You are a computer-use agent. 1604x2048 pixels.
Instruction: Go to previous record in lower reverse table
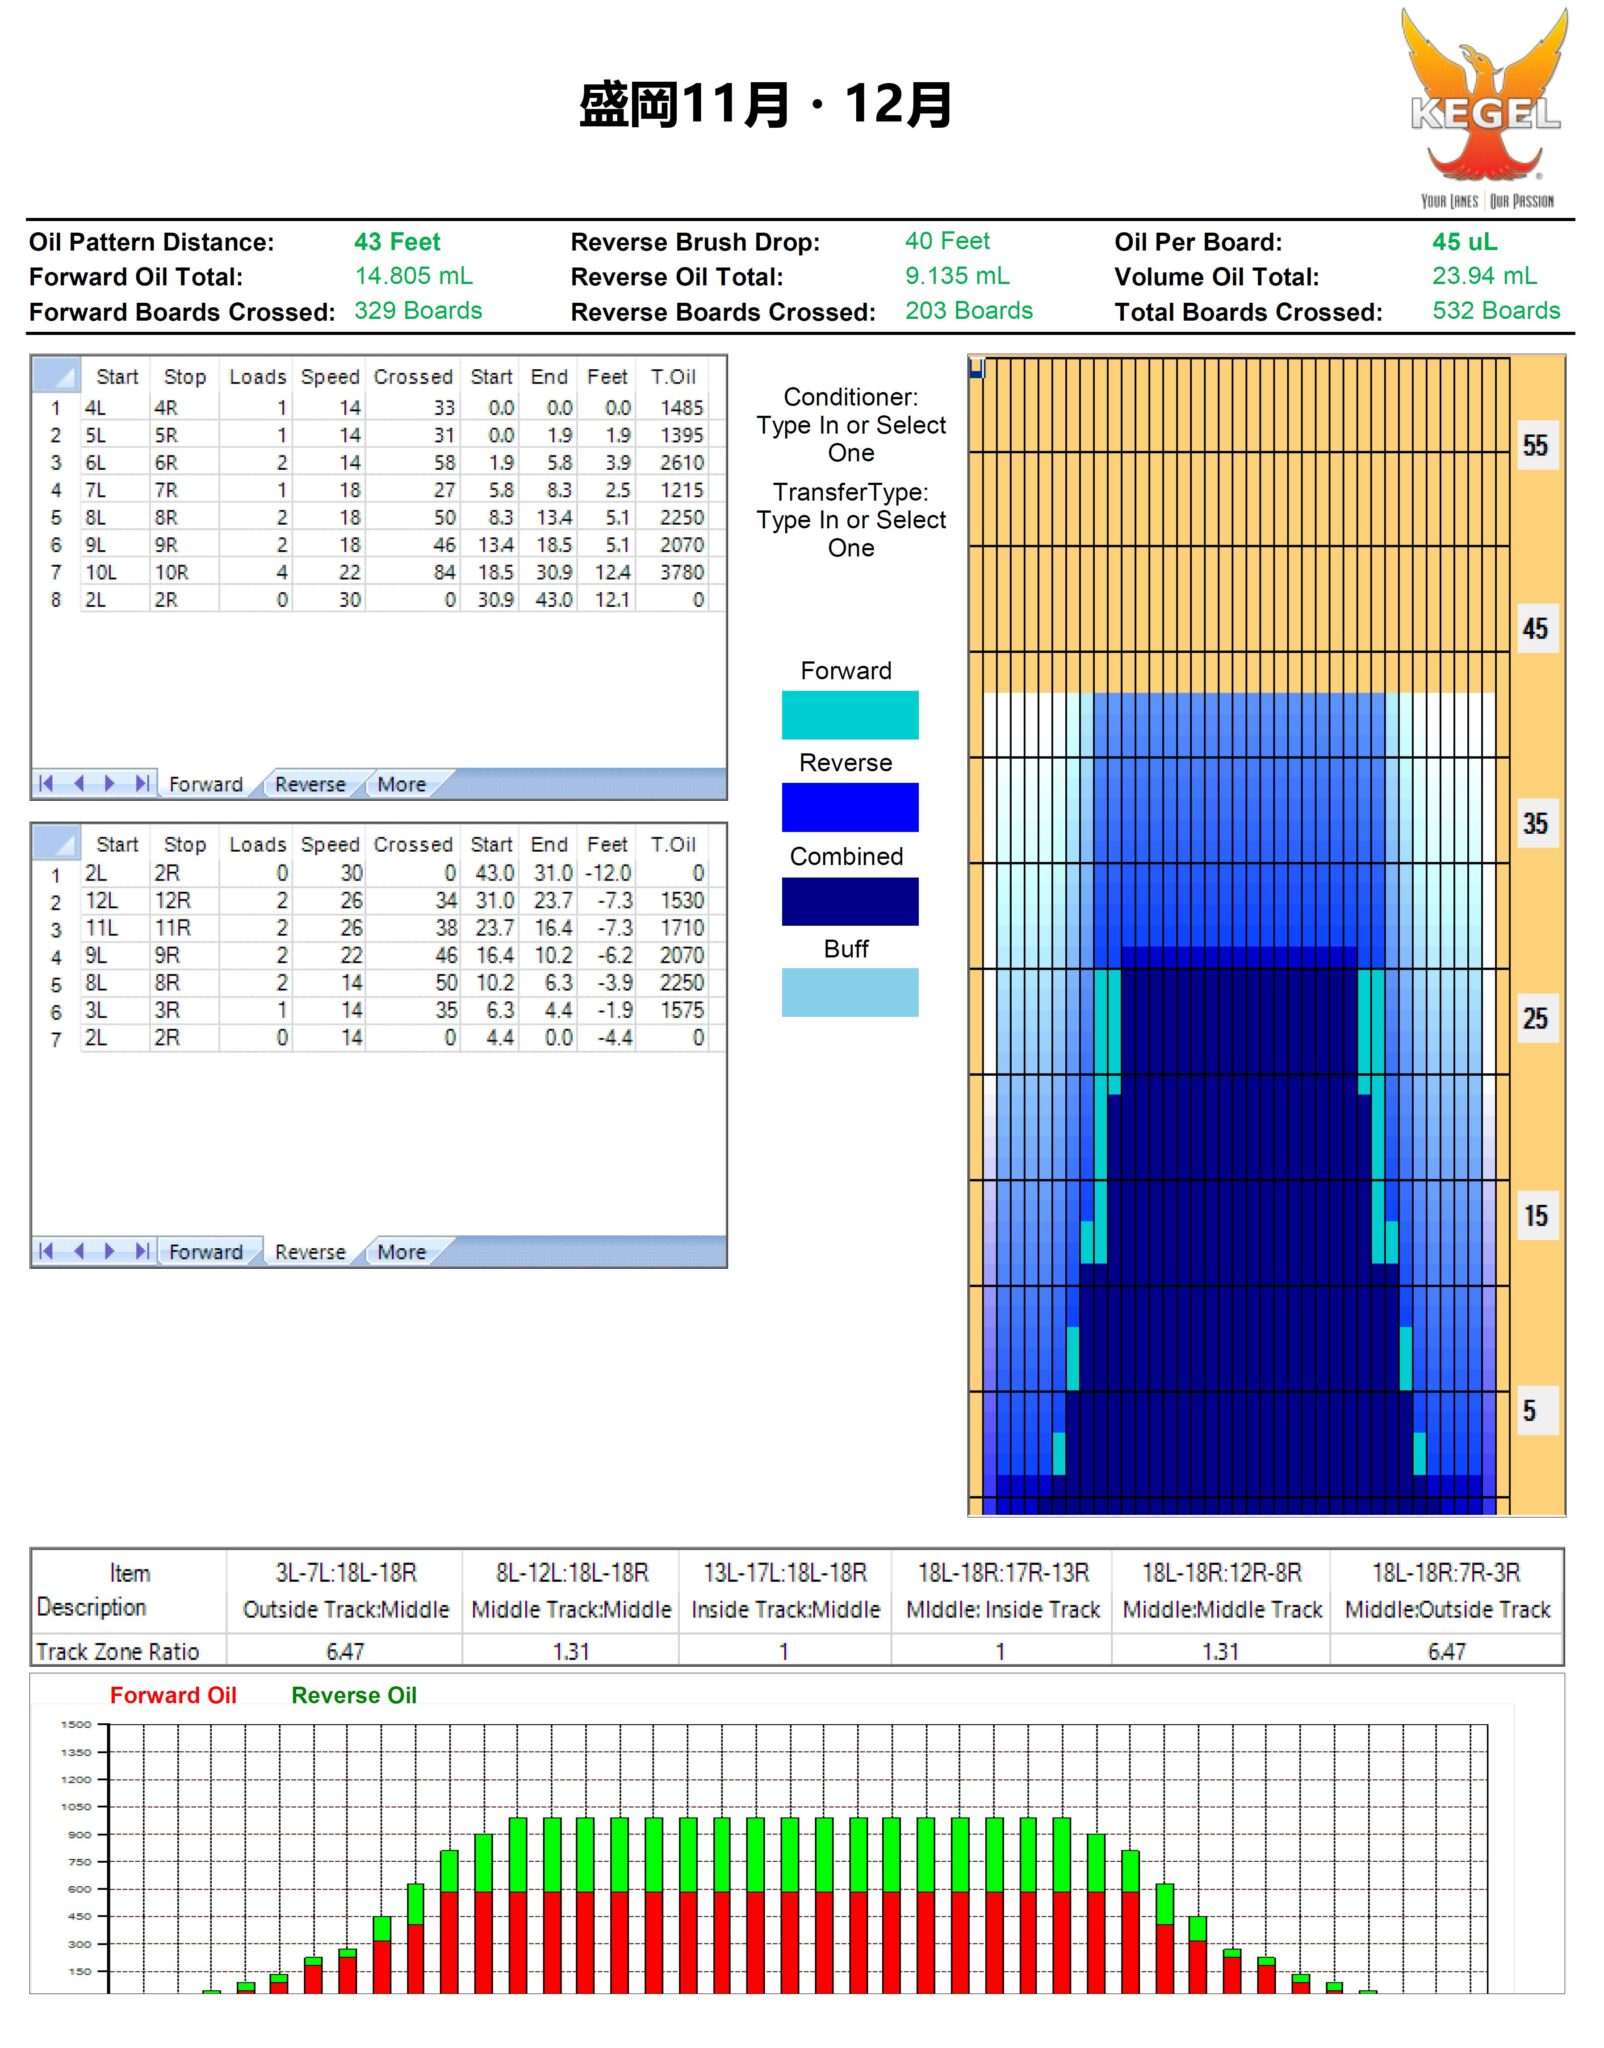pyautogui.click(x=78, y=1251)
